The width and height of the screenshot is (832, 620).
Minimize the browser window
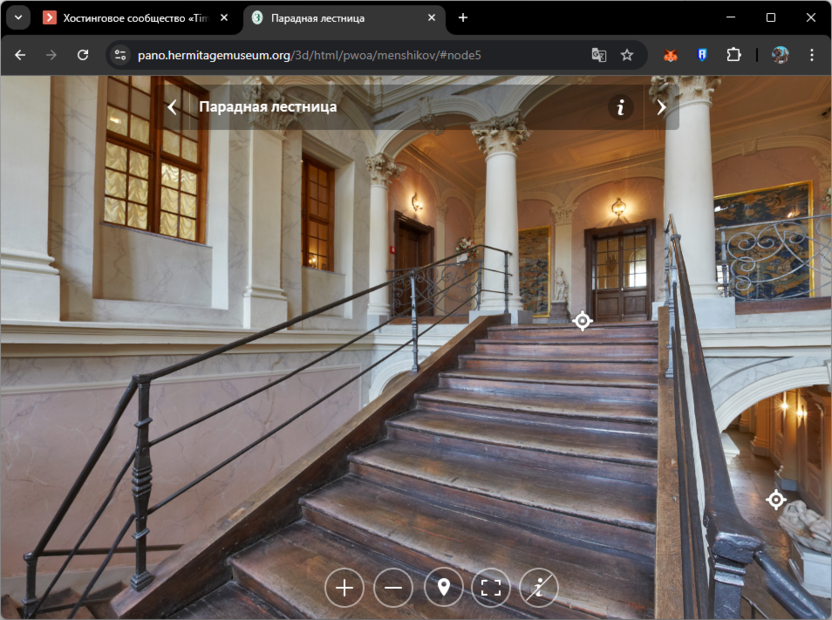pos(731,18)
